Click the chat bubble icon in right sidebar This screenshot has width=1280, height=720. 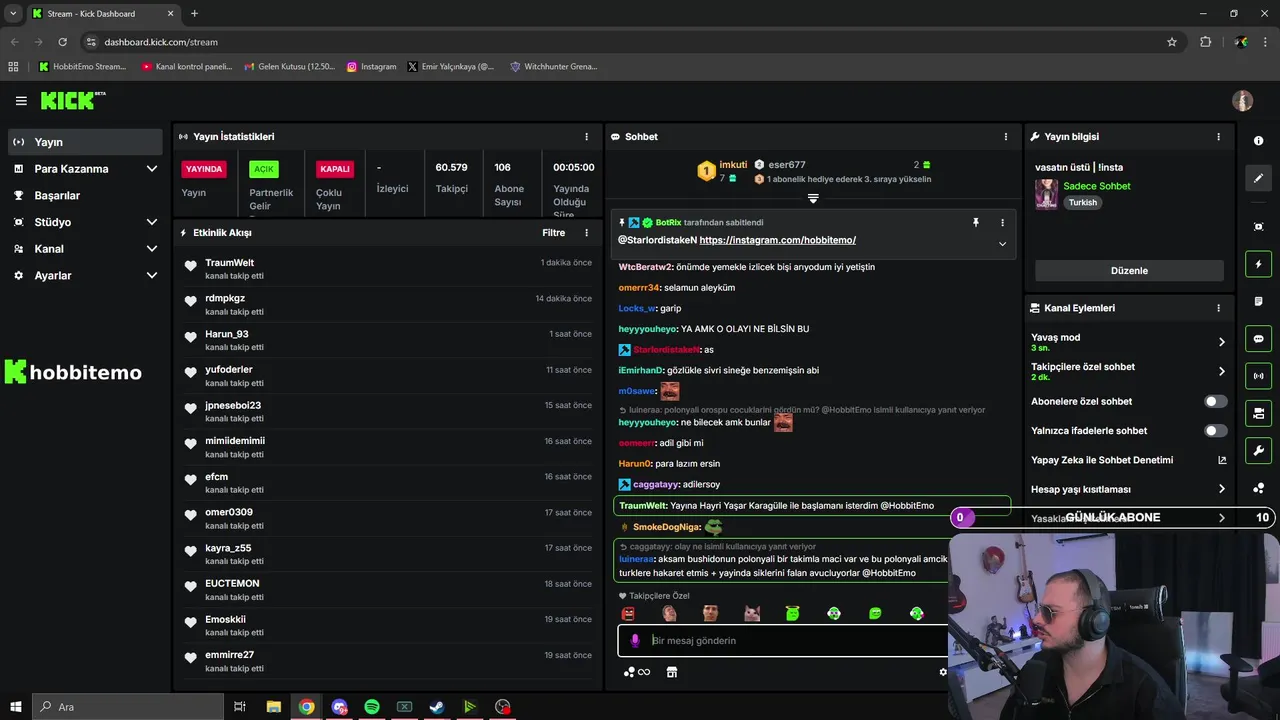pos(1258,339)
